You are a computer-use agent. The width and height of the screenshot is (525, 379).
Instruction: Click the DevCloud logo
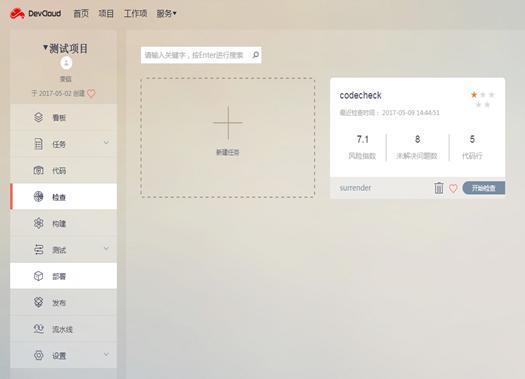click(x=35, y=13)
